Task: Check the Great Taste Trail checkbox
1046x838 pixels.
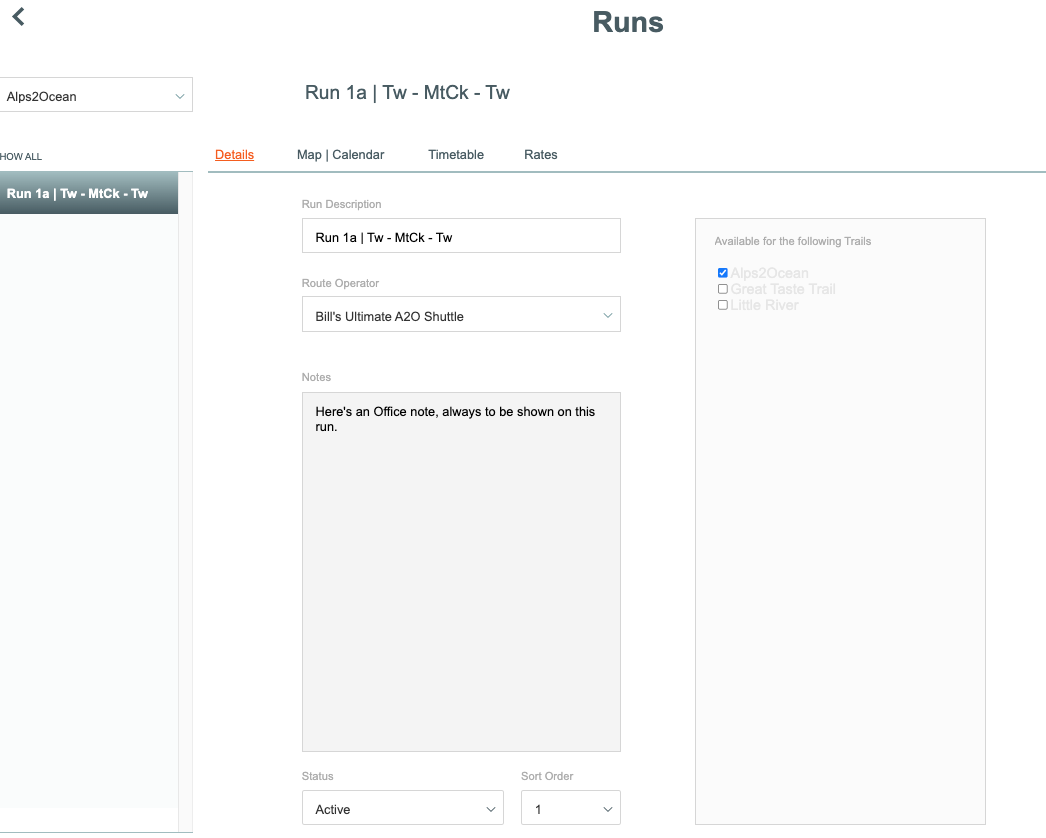Action: [722, 289]
